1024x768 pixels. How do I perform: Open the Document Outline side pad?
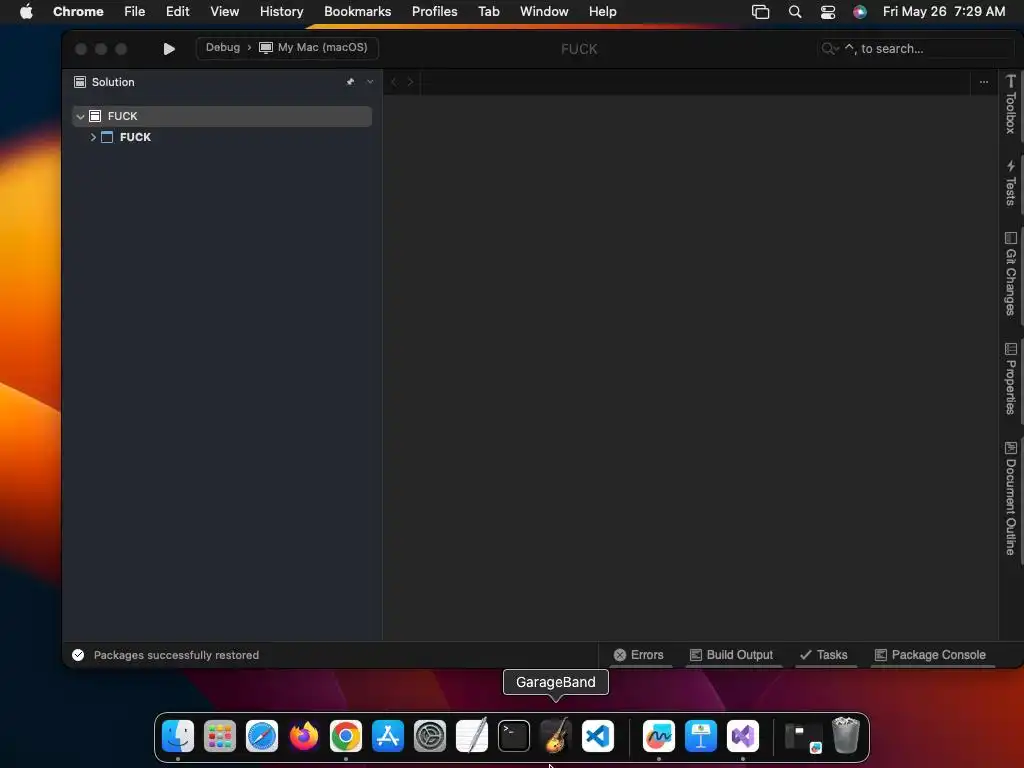click(x=1010, y=499)
